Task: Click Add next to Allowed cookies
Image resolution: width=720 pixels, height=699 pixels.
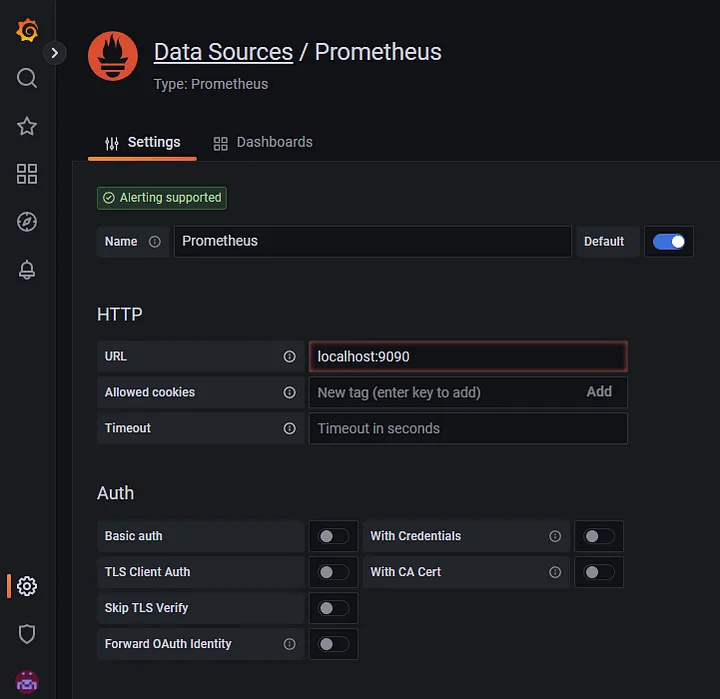Action: click(599, 392)
